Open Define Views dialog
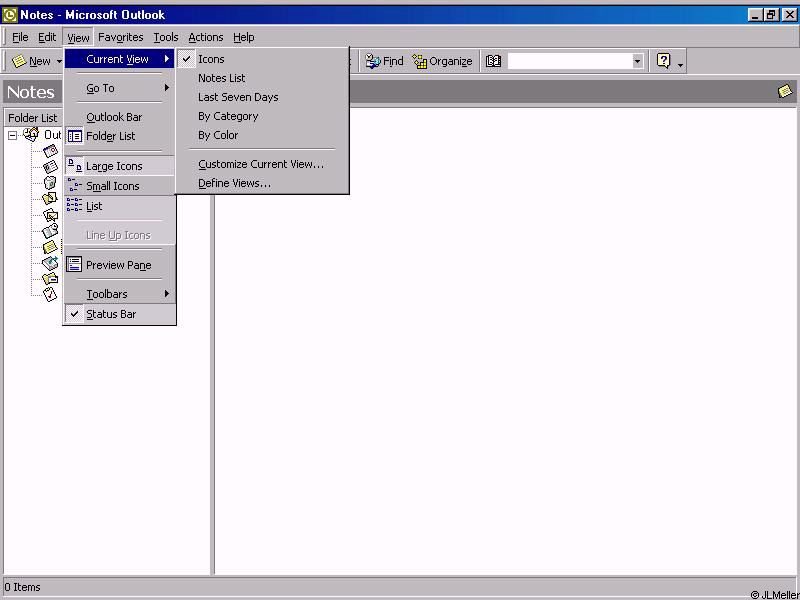The image size is (800, 600). point(262,183)
